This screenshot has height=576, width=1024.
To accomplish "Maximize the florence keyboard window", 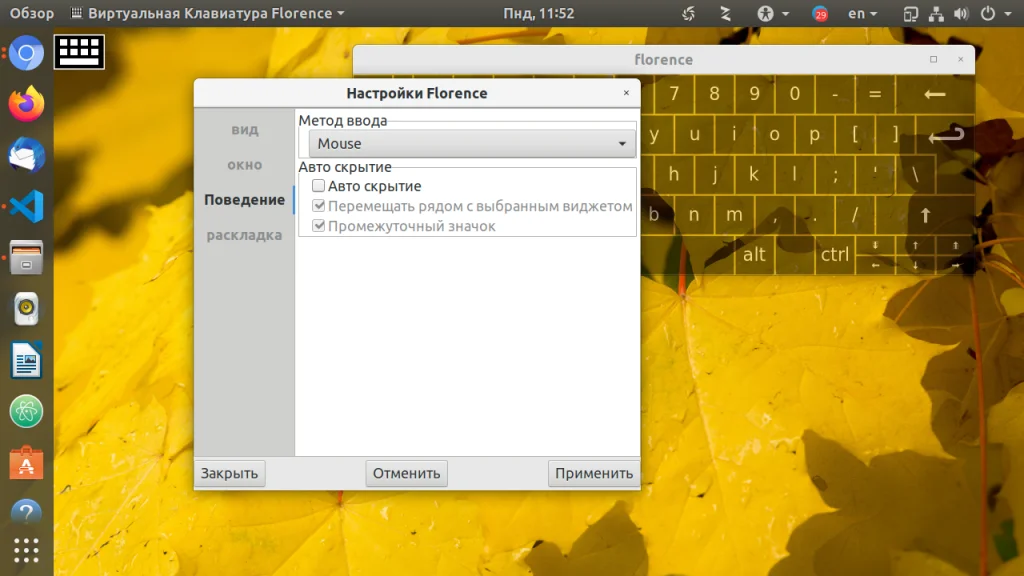I will (x=934, y=59).
